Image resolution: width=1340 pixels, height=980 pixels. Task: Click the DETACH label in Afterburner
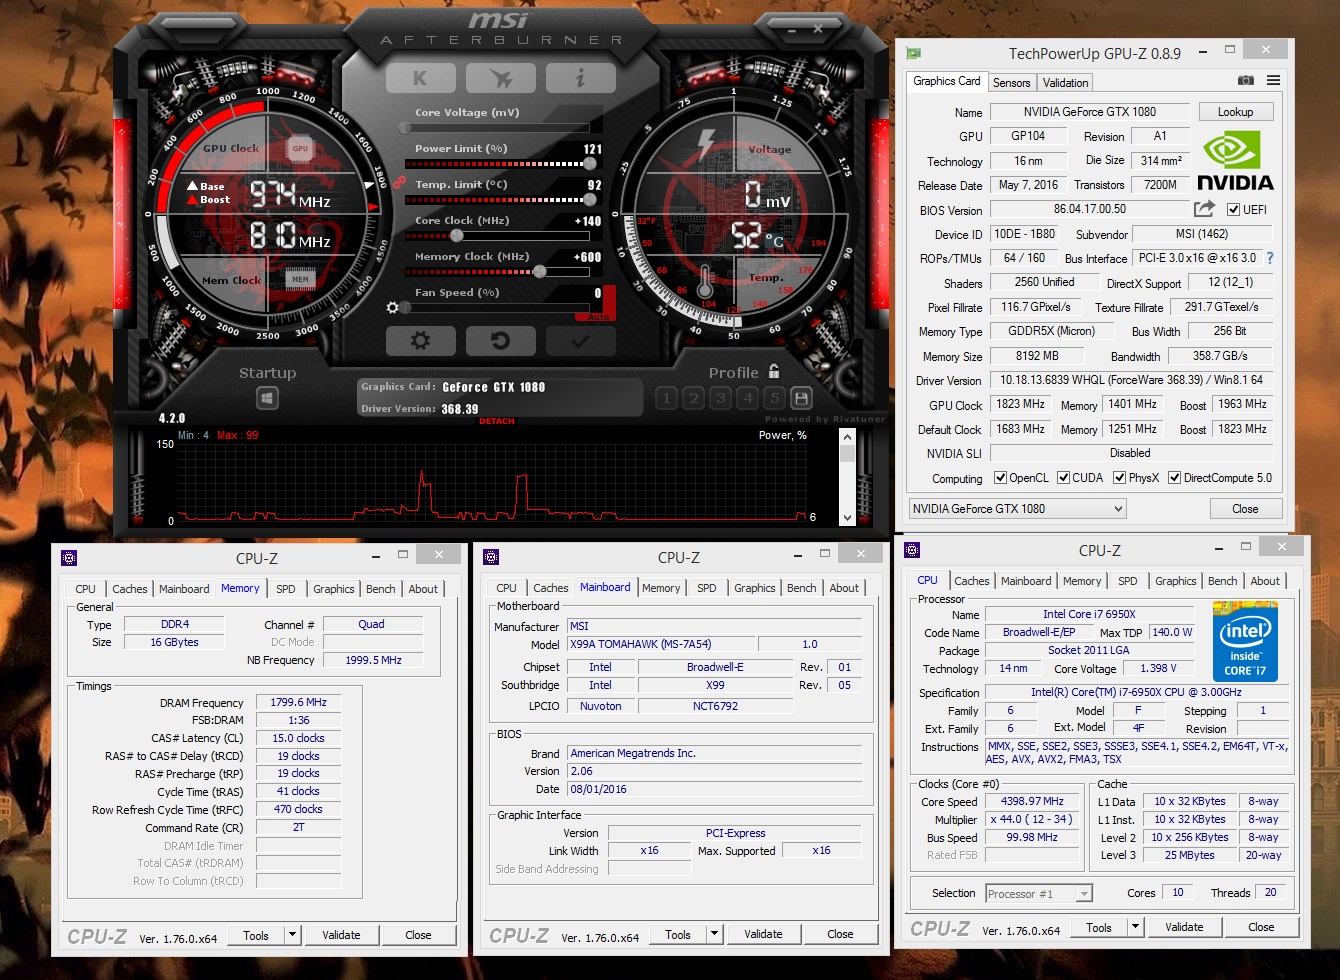pyautogui.click(x=496, y=421)
